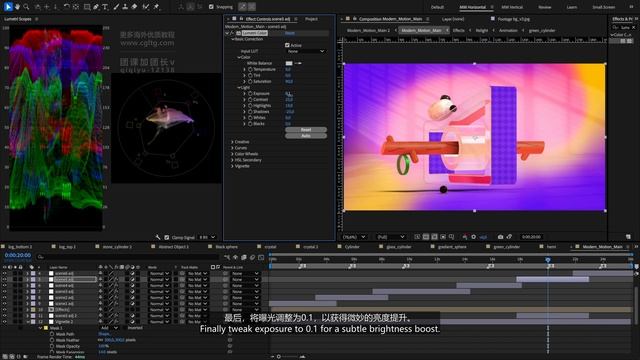Click the graph editor icon in timeline
The height and width of the screenshot is (360, 640).
click(x=261, y=257)
